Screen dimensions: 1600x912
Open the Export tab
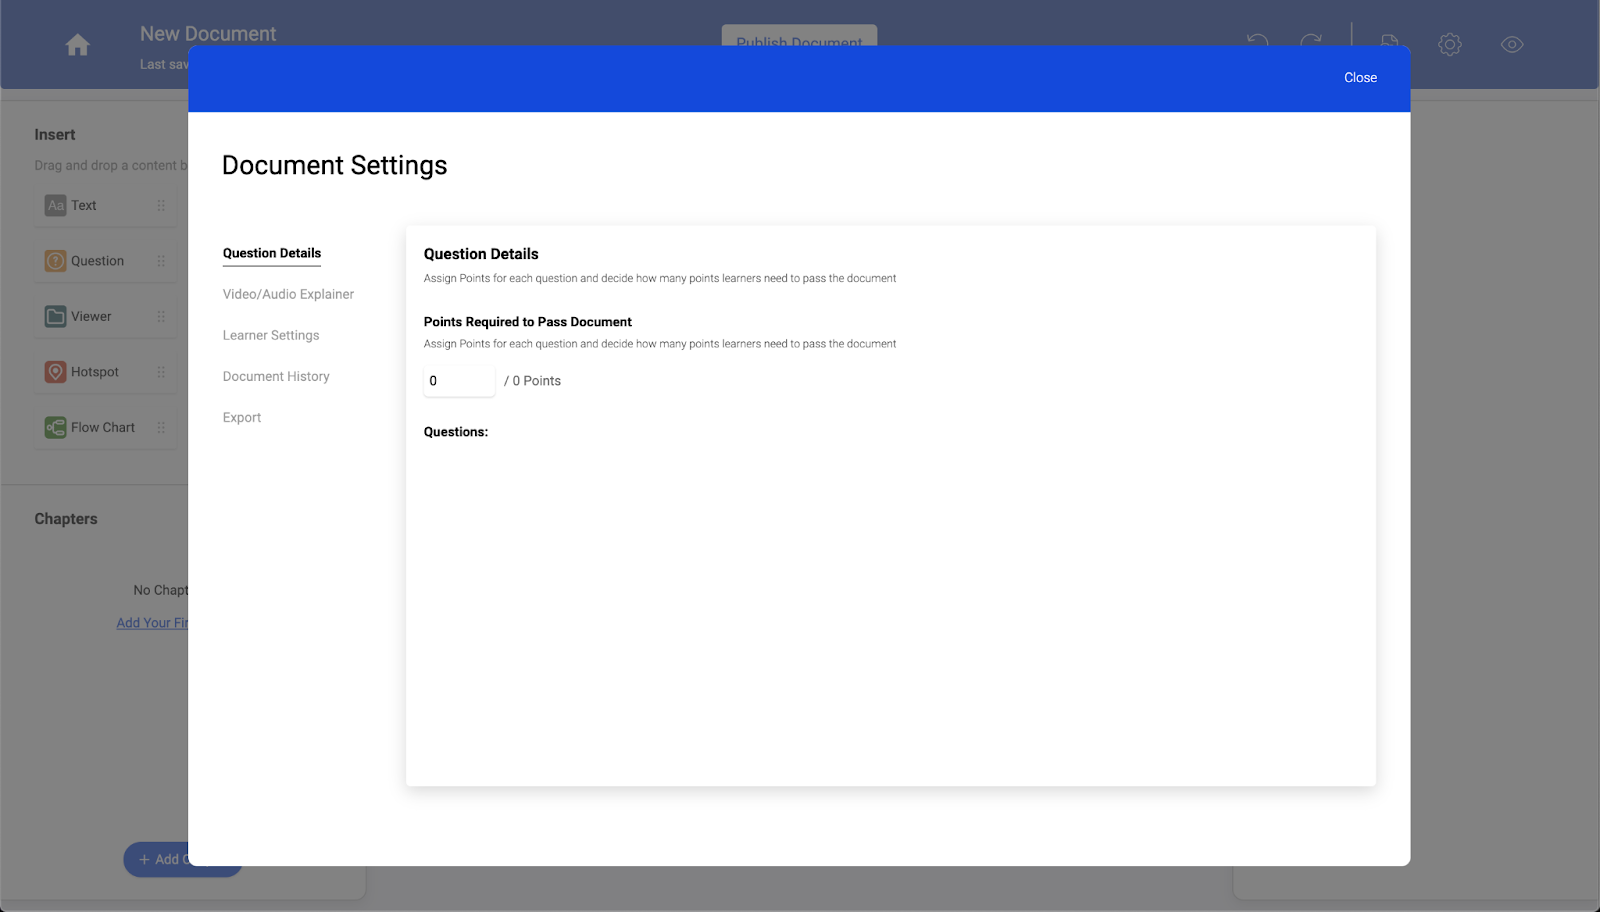(242, 418)
